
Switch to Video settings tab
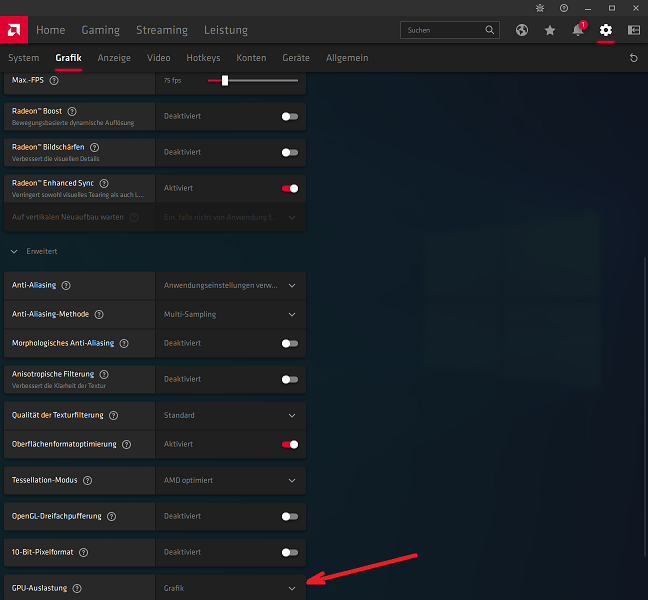(x=159, y=58)
